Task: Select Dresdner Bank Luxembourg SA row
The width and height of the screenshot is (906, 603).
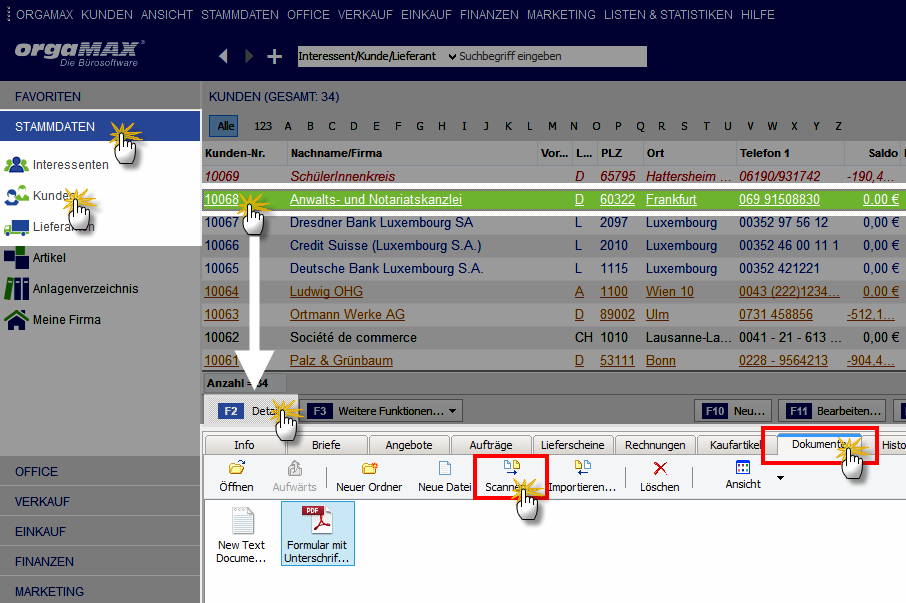Action: (x=554, y=222)
